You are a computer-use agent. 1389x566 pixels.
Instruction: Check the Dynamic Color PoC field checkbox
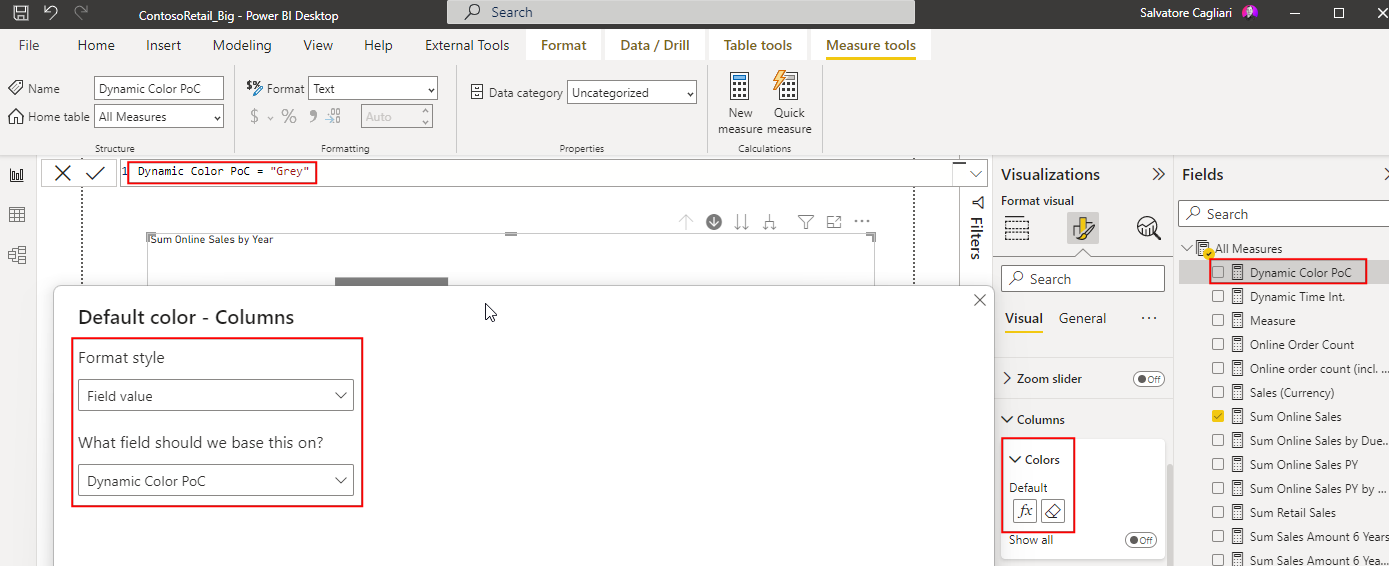1218,272
